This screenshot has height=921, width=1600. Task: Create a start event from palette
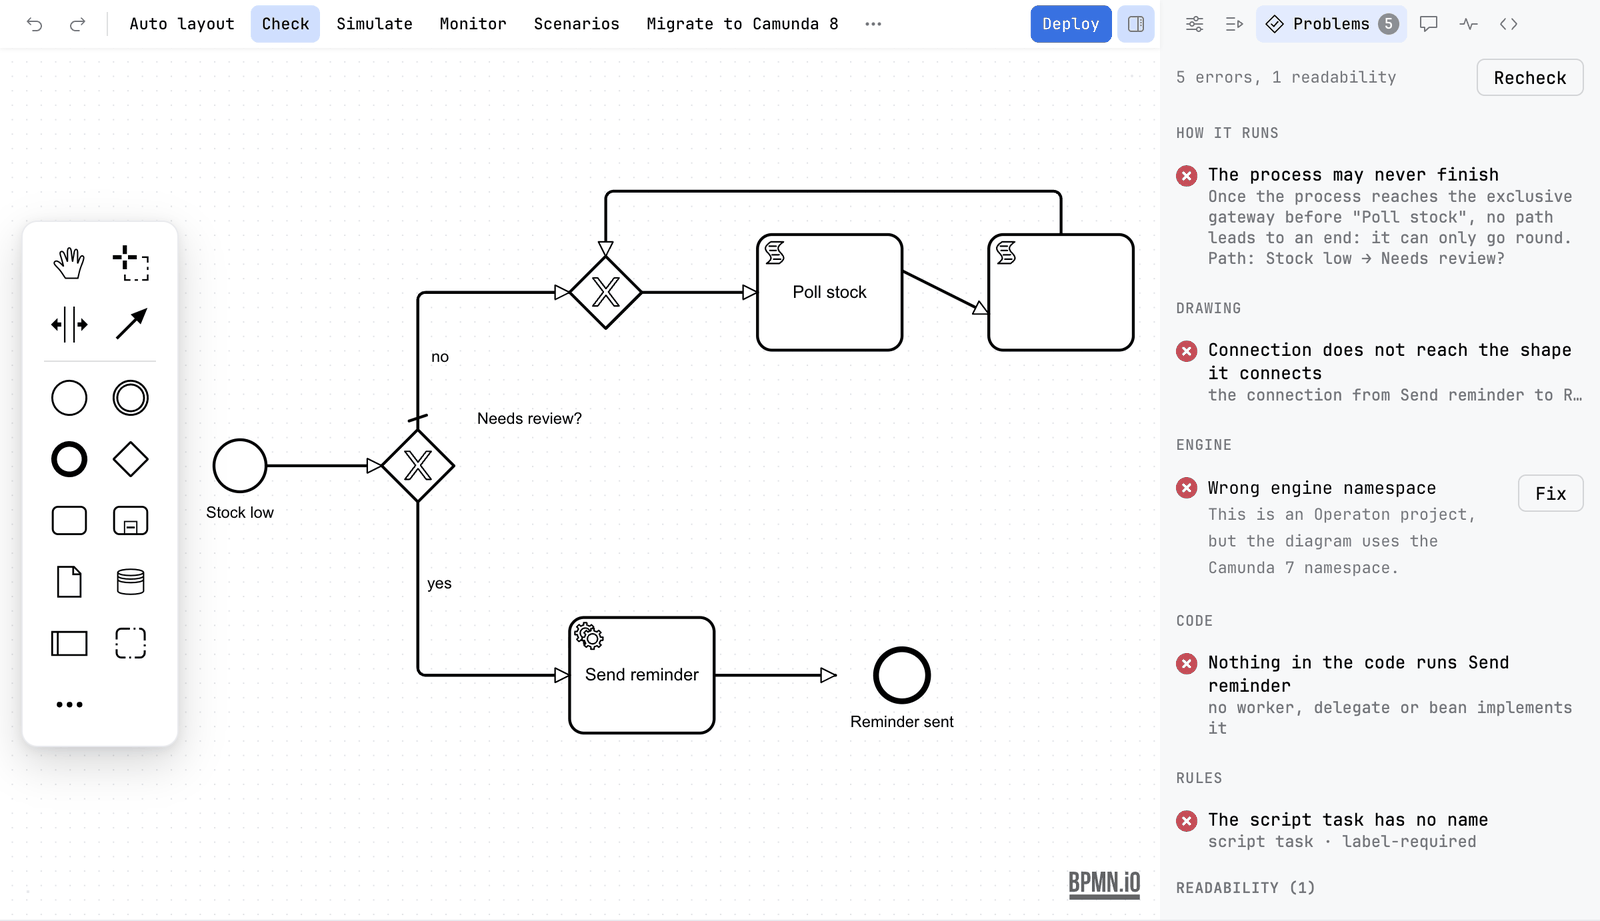[x=69, y=398]
